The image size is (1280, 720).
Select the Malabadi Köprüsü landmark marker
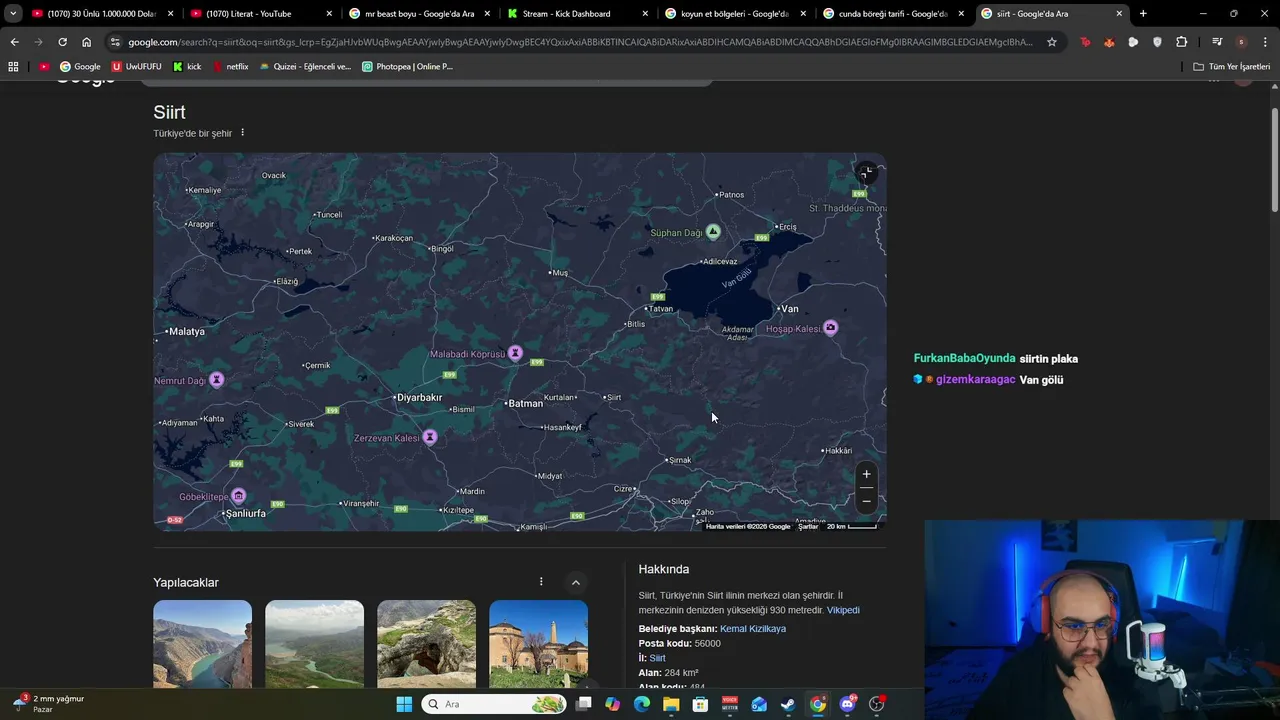pos(515,353)
